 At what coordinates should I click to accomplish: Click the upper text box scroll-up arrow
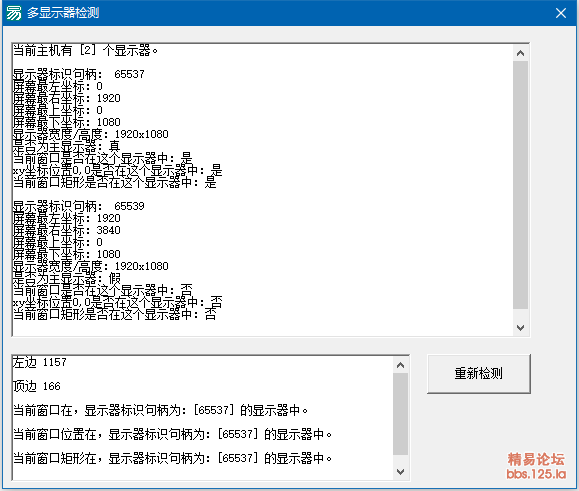pyautogui.click(x=521, y=54)
